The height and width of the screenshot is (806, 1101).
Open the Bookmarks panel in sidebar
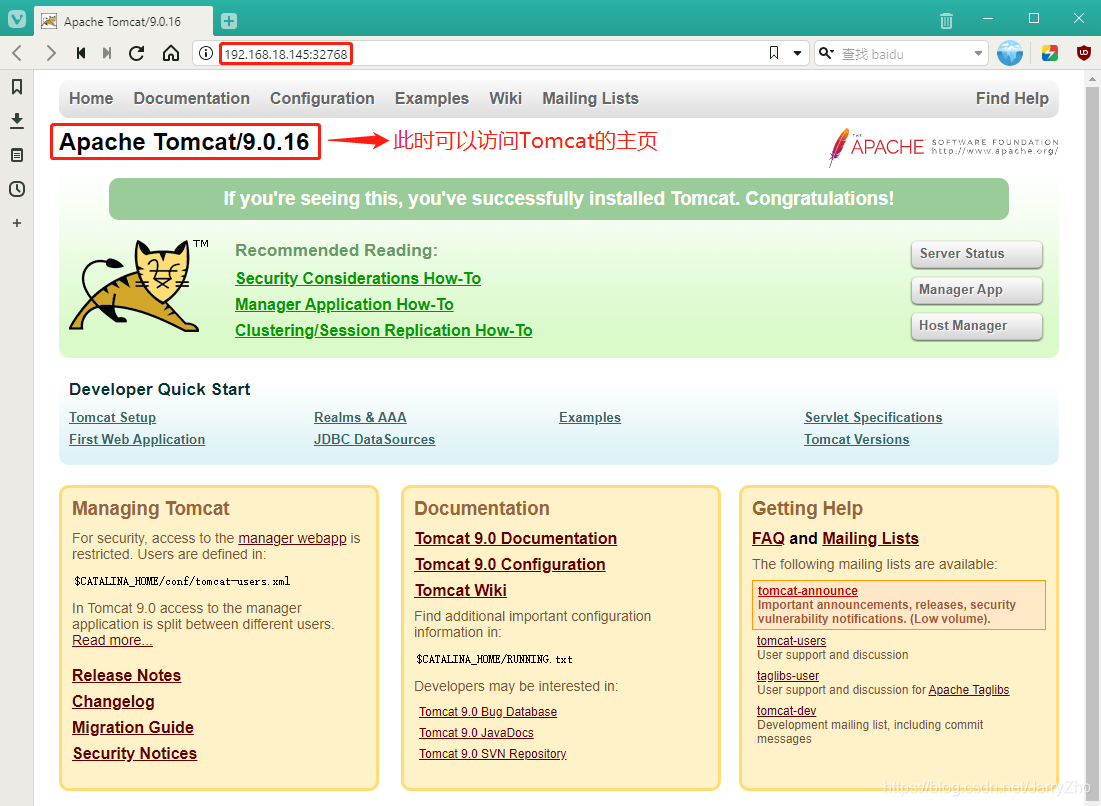point(17,86)
